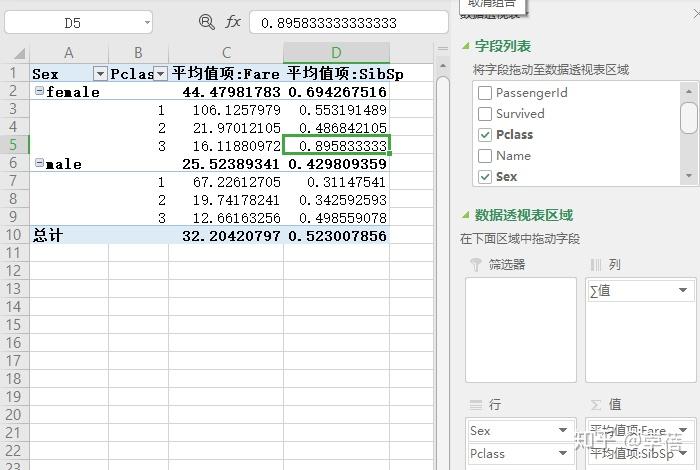Open the 平均值项:SibSp value field dropdown
This screenshot has width=700, height=470.
point(683,453)
